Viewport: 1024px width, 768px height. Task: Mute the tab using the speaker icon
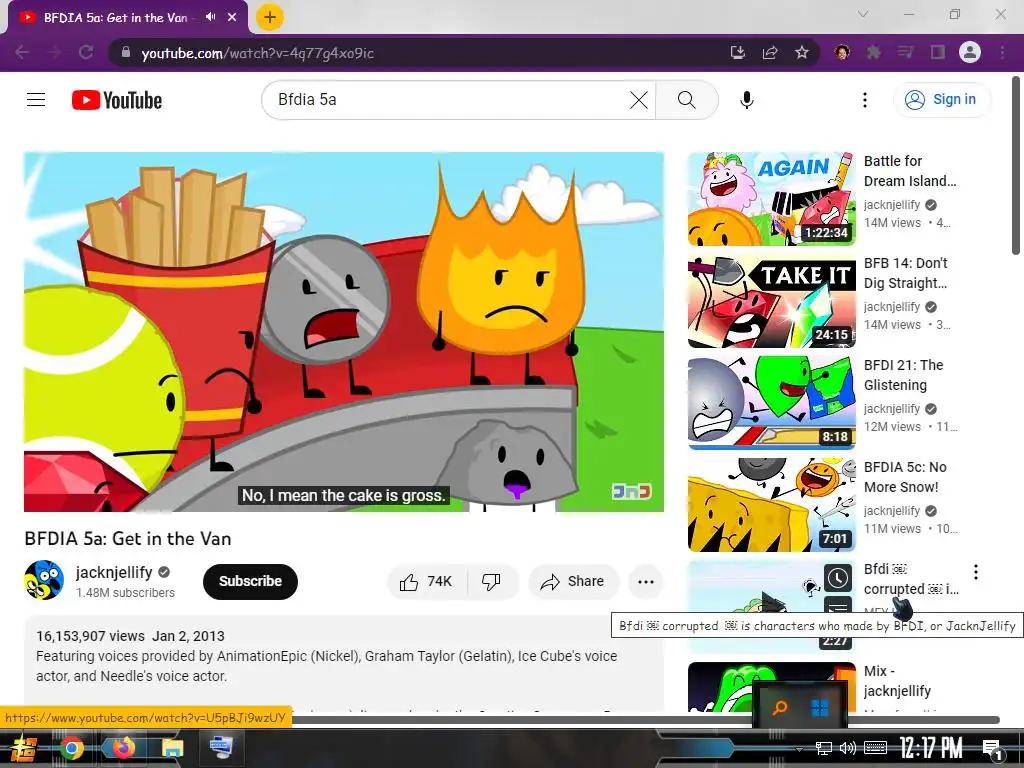pyautogui.click(x=210, y=17)
